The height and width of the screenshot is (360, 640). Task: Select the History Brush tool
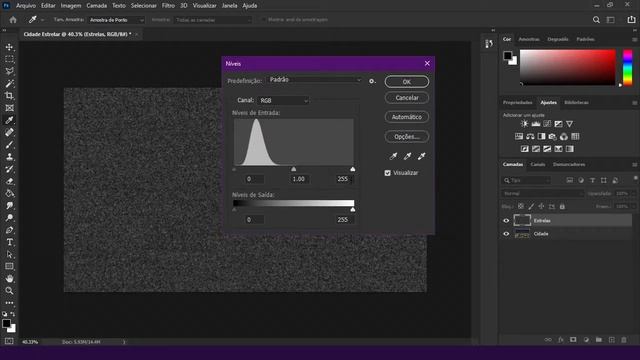click(9, 169)
